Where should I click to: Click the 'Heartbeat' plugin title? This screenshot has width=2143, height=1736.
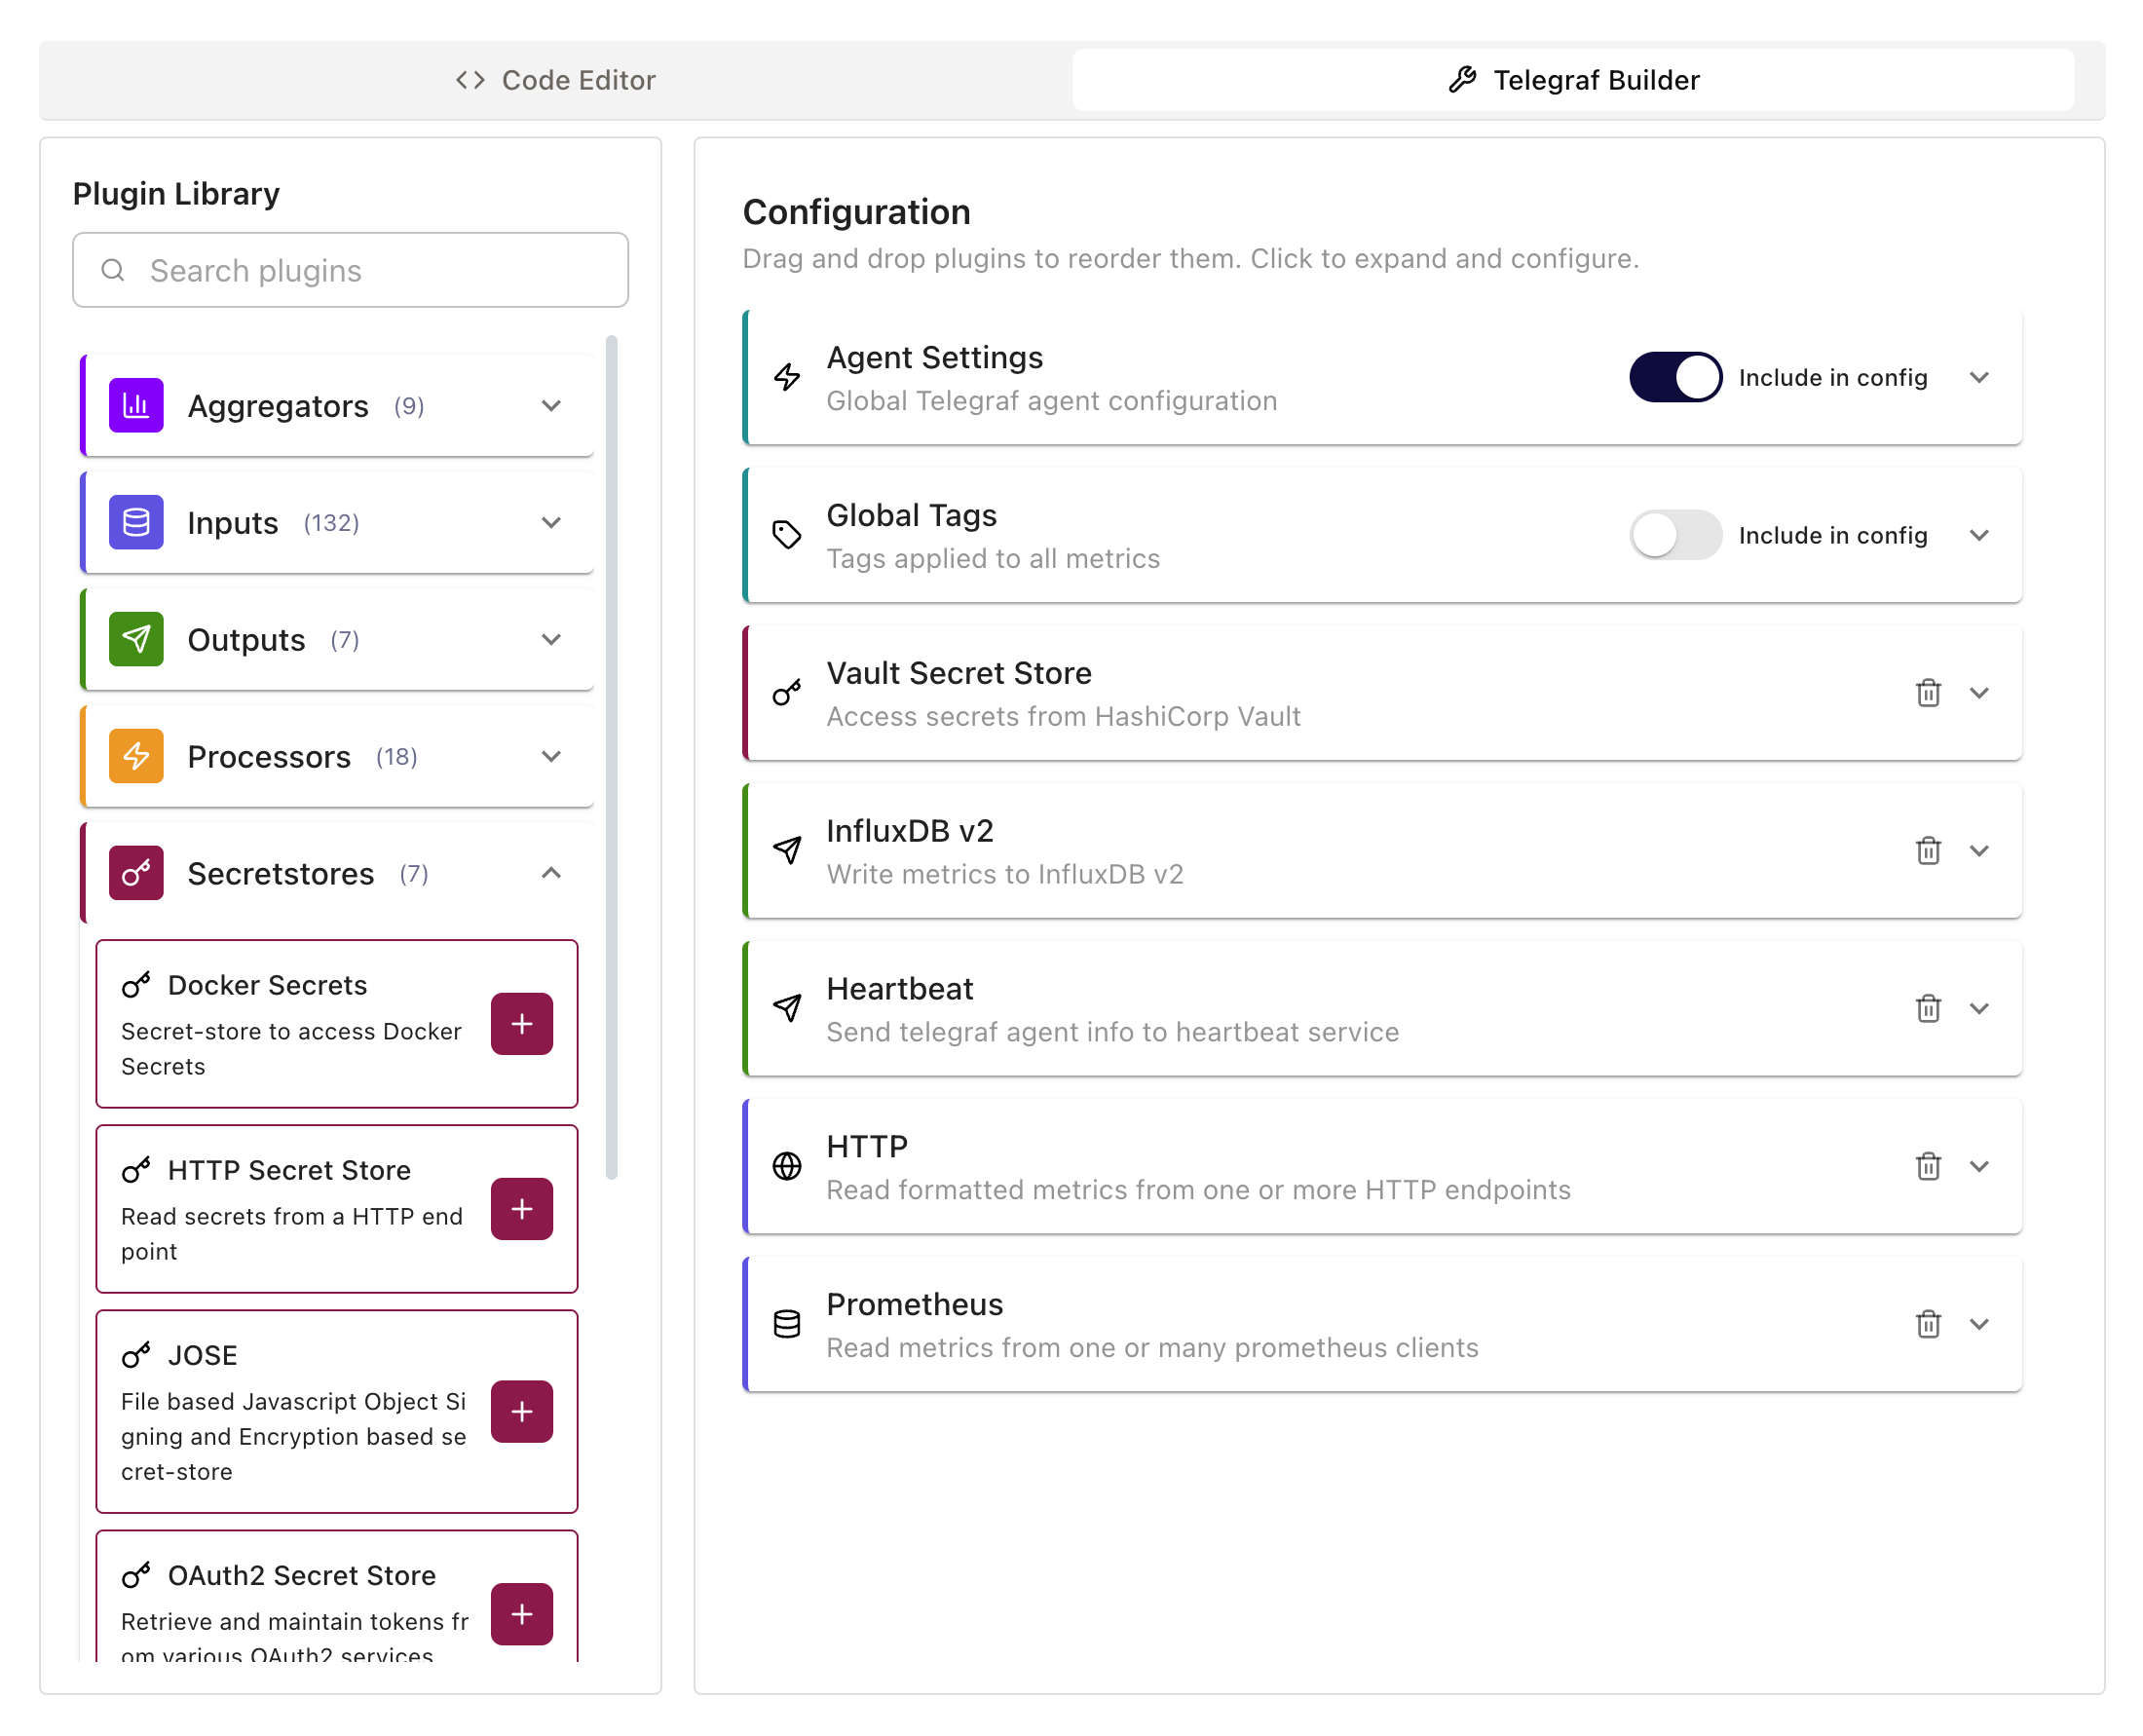[899, 988]
